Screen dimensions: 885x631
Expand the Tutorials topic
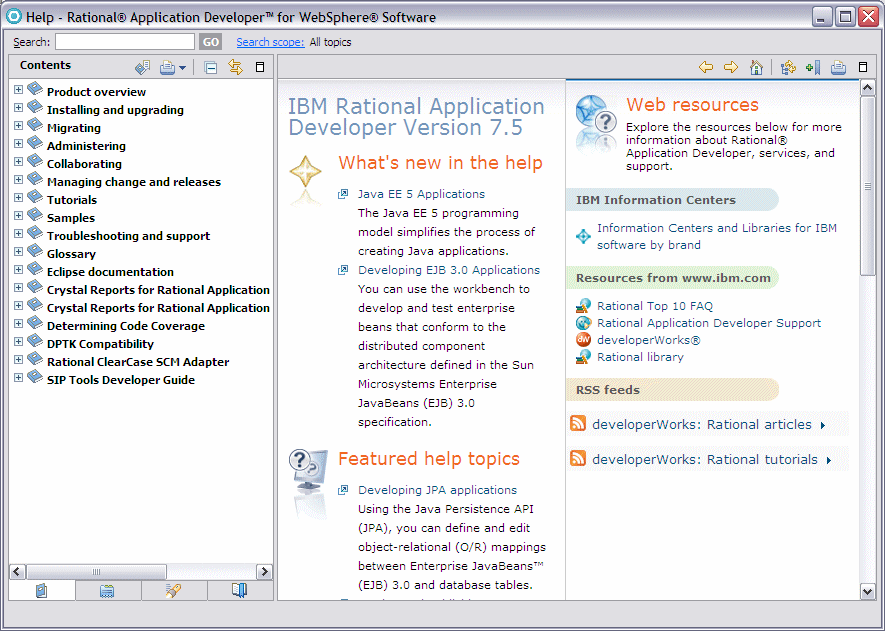(18, 198)
